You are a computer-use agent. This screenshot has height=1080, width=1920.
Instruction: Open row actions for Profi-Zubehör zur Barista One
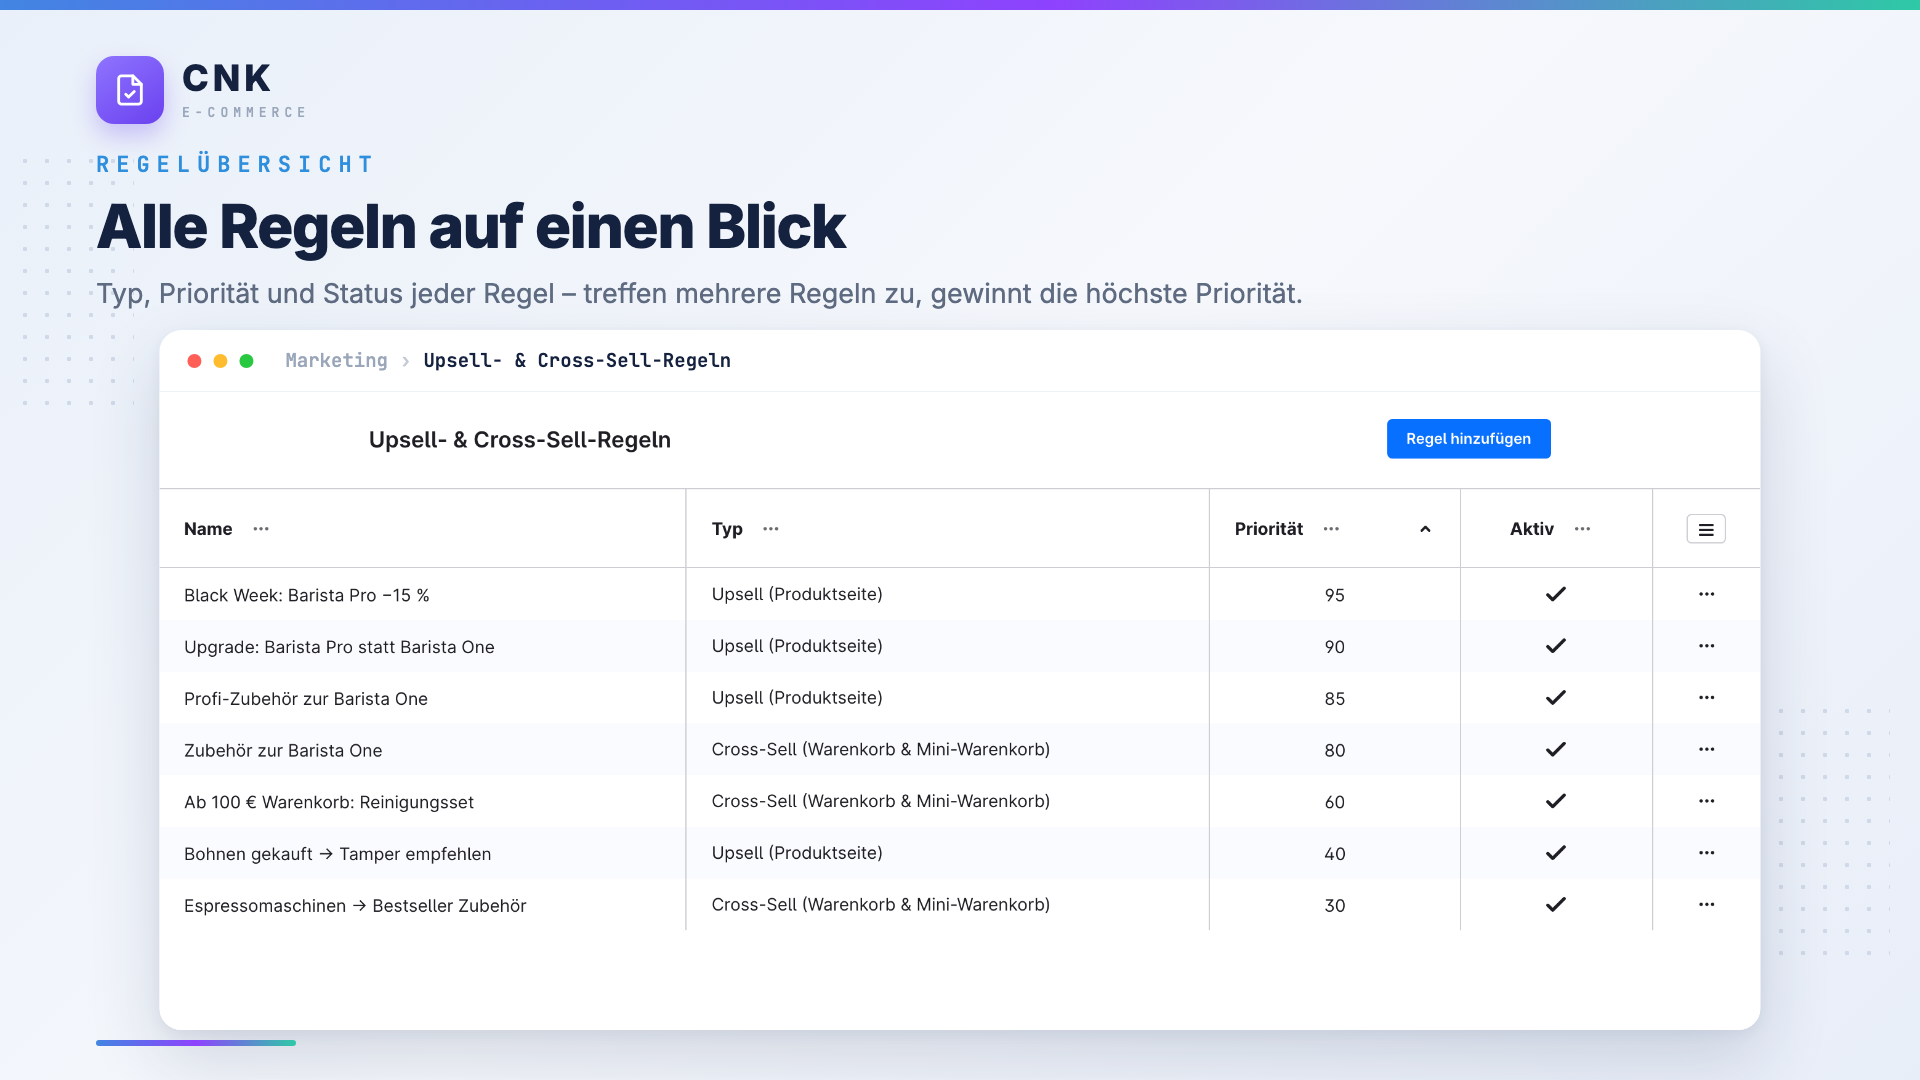pos(1706,698)
